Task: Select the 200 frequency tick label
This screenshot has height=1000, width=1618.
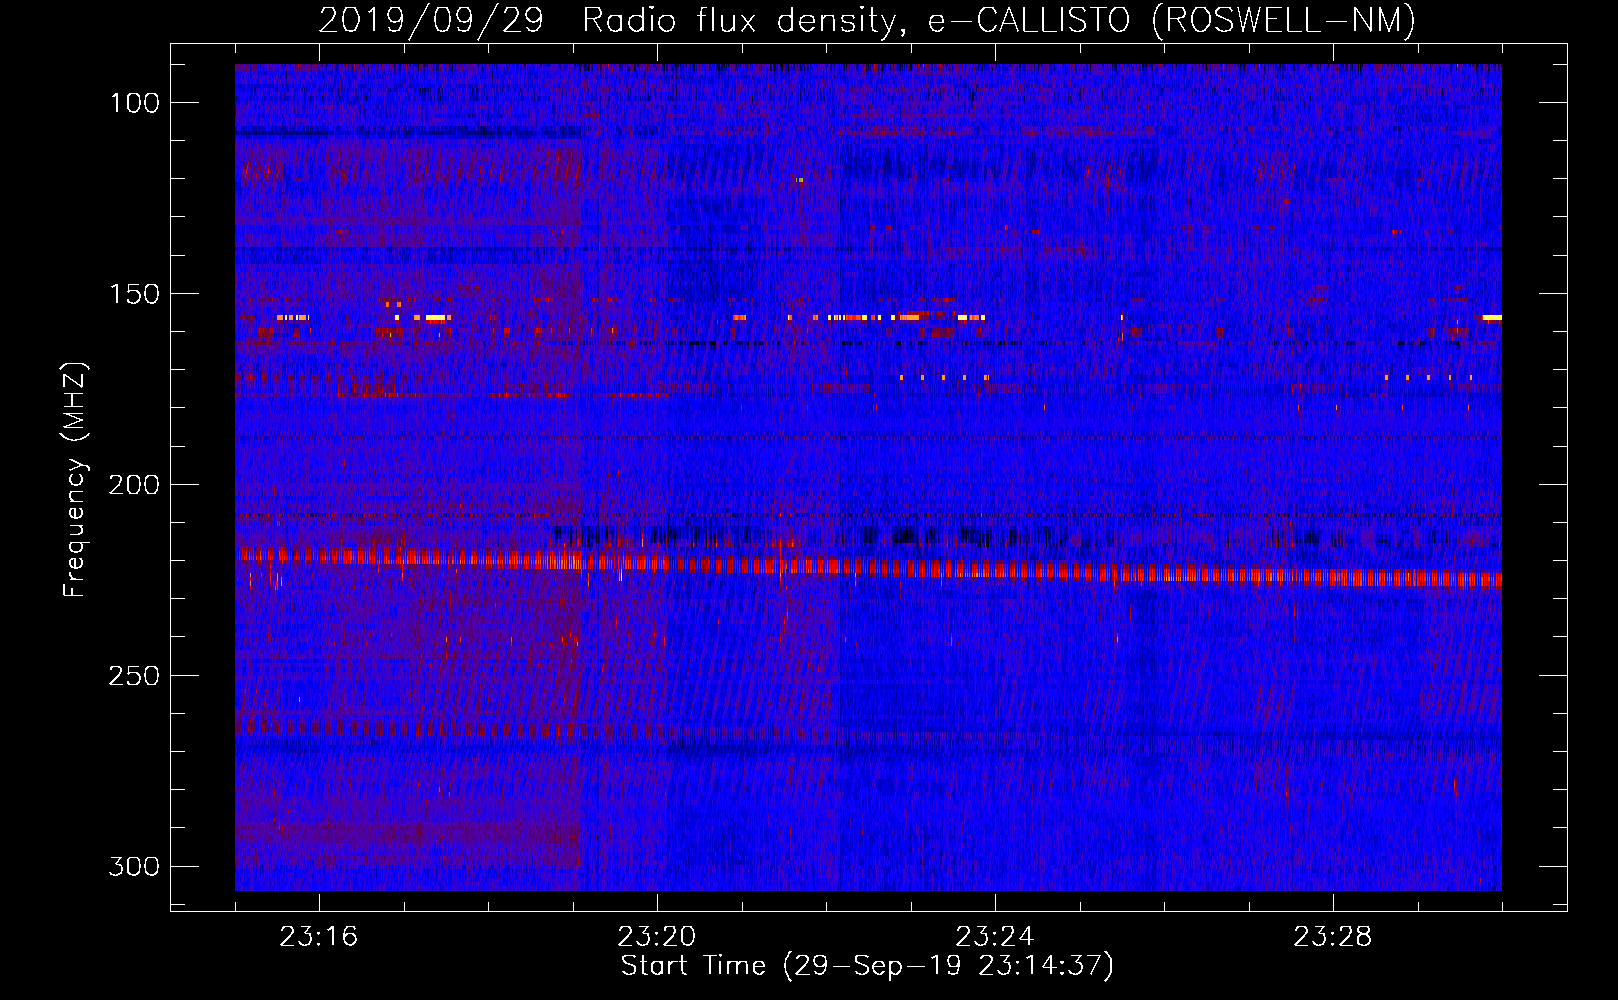Action: 134,485
